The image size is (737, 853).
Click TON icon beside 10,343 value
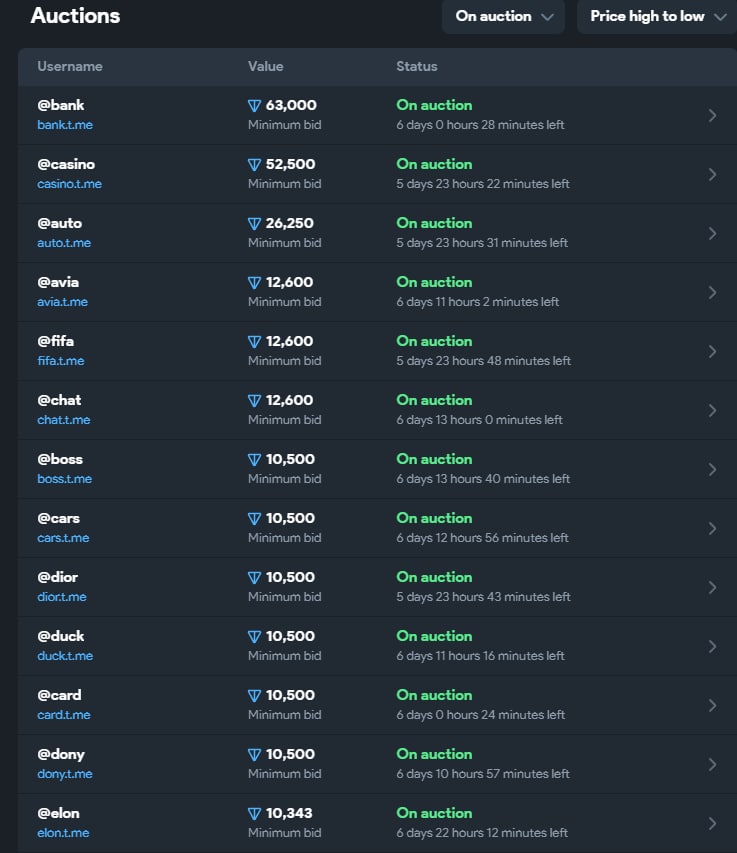point(254,813)
